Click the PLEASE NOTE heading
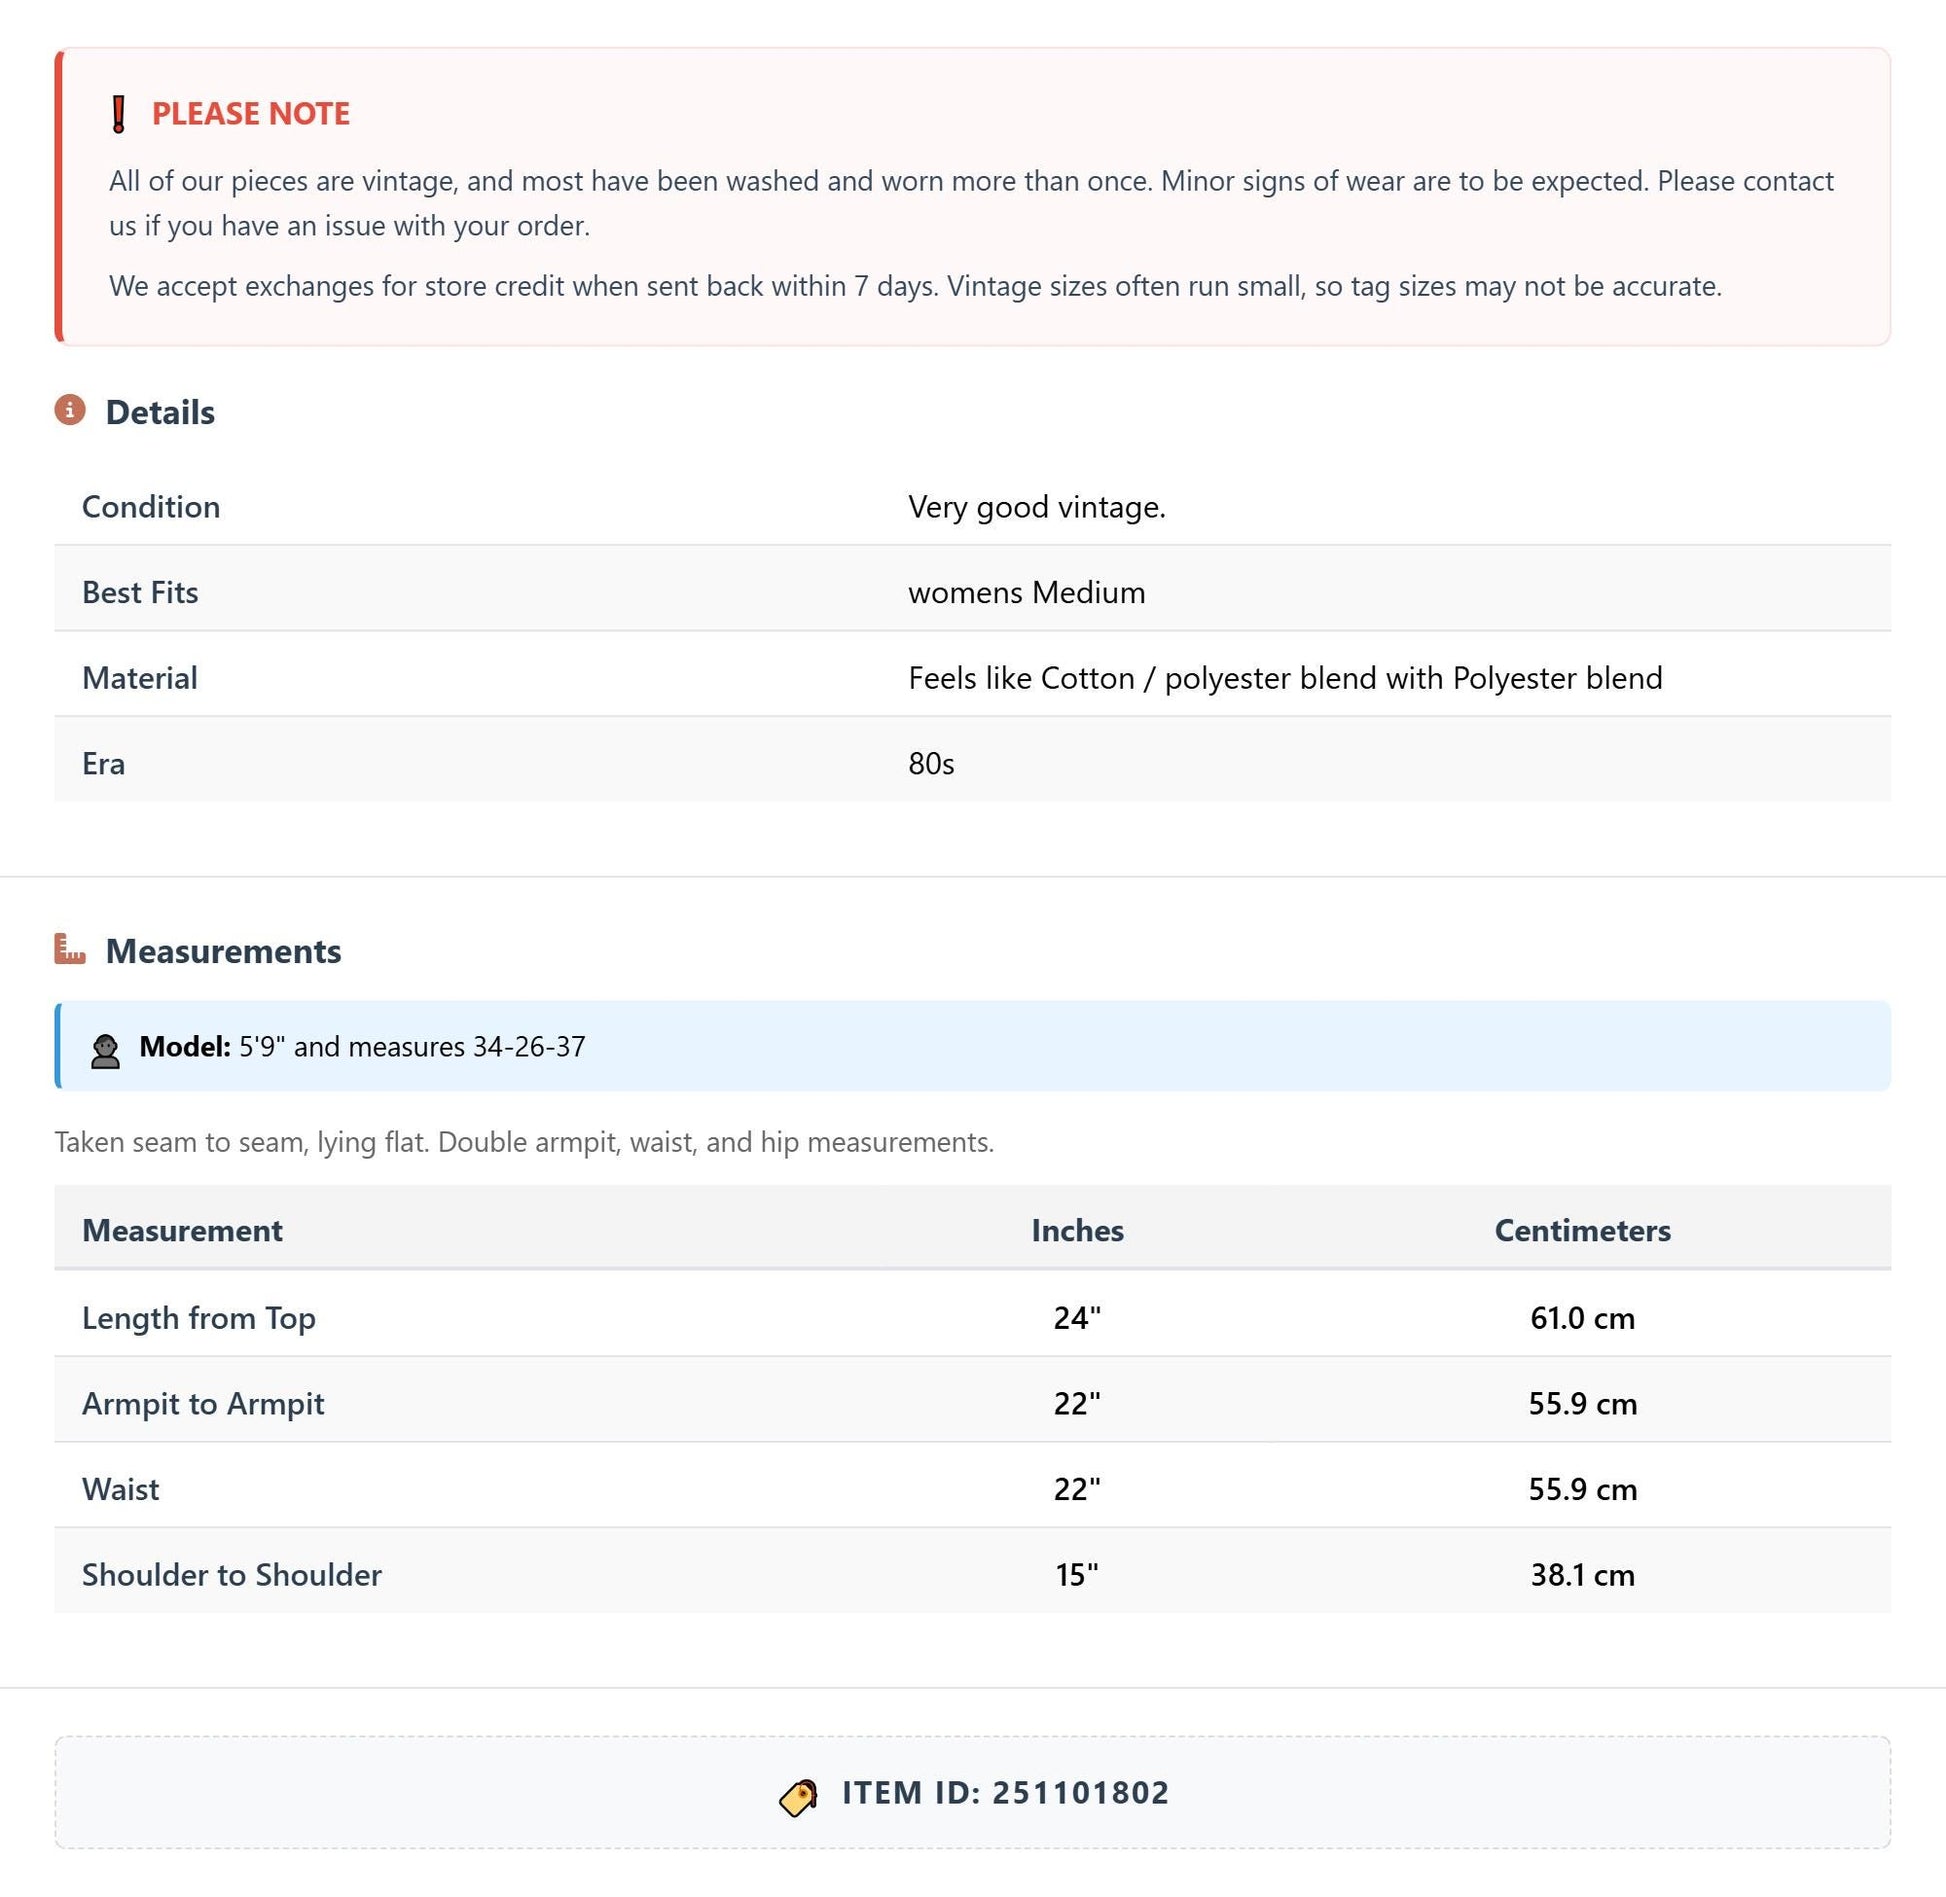The height and width of the screenshot is (1897, 1946). tap(251, 114)
